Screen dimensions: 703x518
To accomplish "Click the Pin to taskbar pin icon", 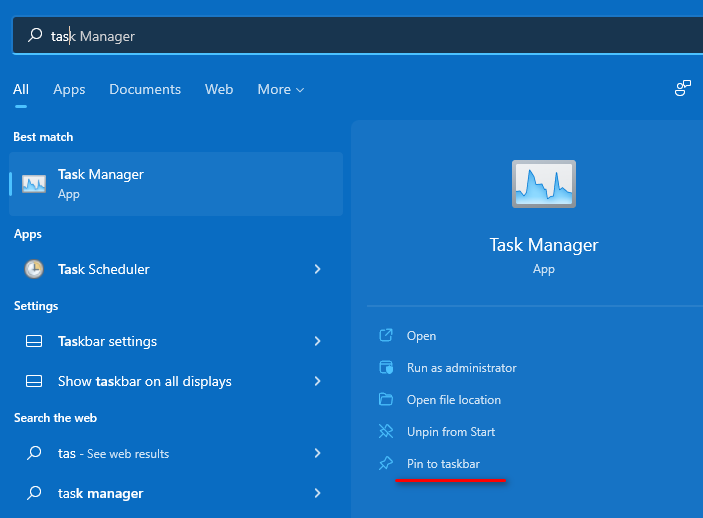I will [x=386, y=463].
